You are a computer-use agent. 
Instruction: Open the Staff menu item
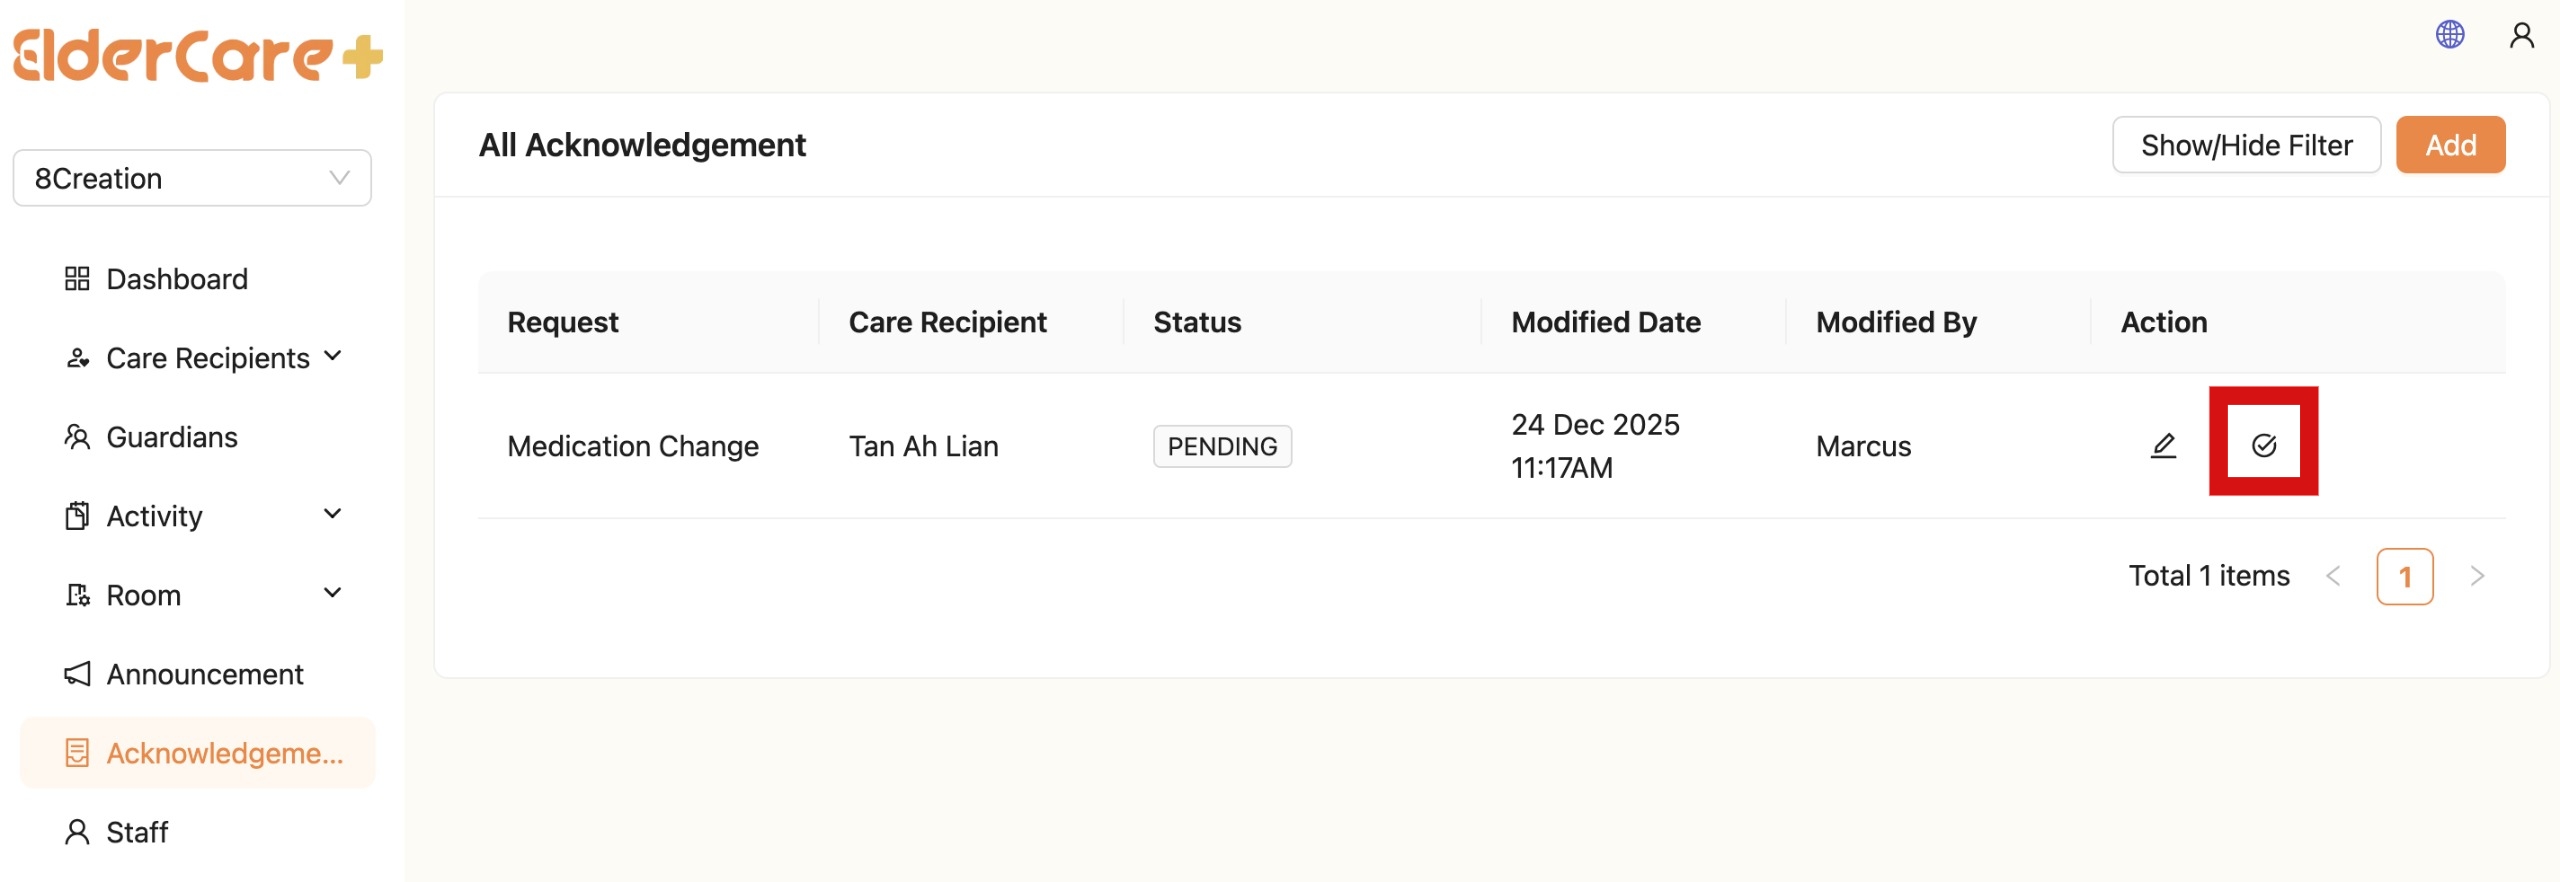(x=137, y=832)
